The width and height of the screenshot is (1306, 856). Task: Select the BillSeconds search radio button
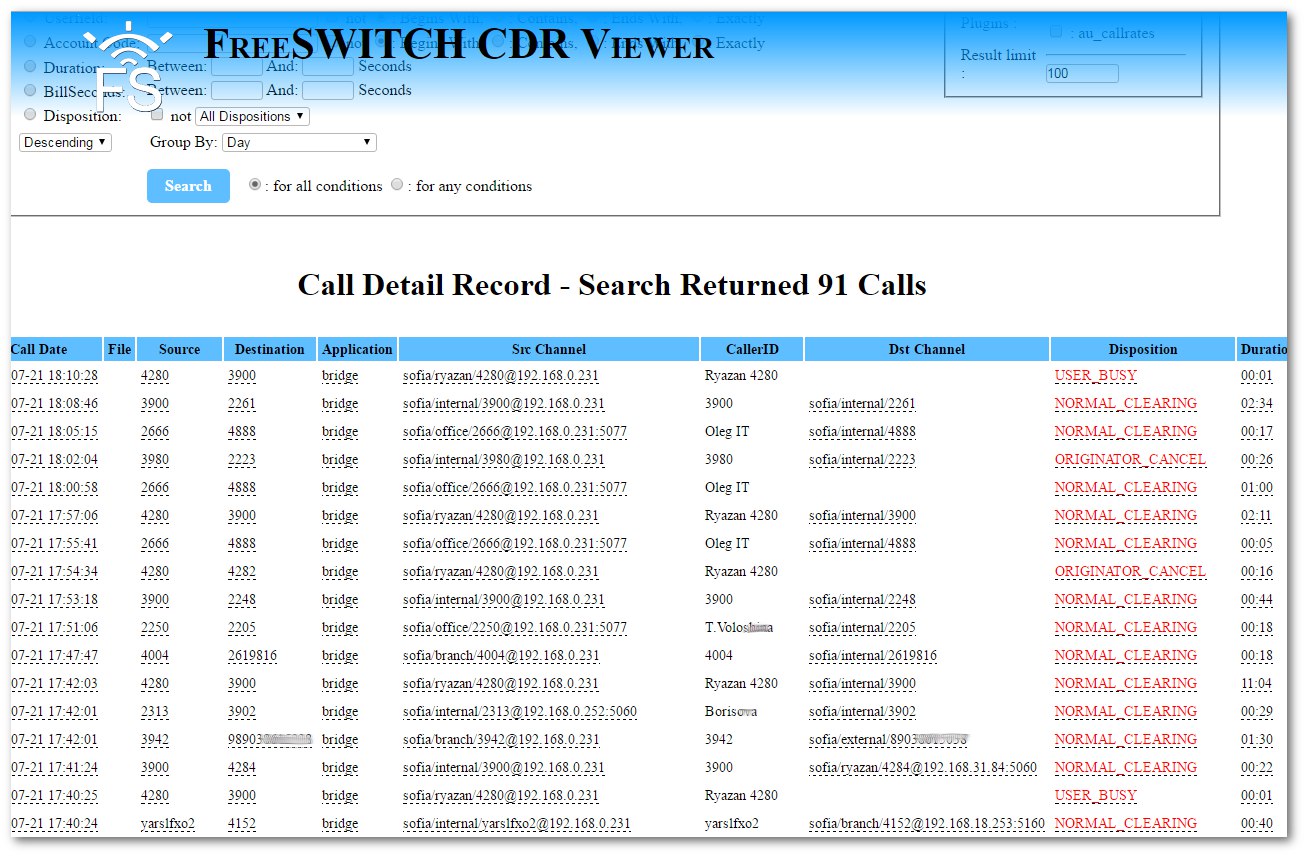click(x=30, y=91)
